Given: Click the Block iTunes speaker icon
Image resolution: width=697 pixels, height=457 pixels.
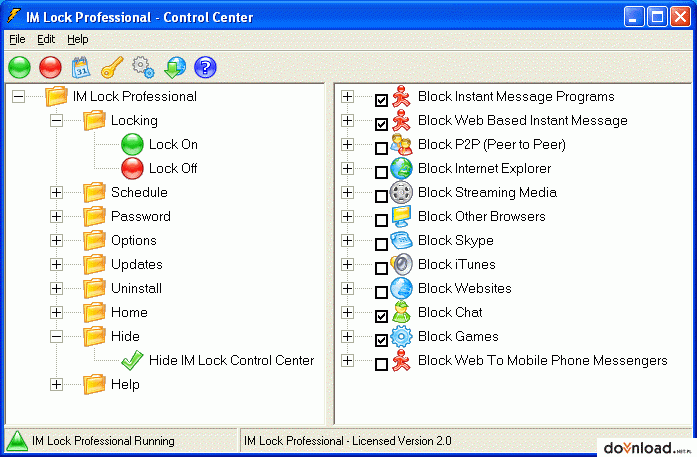Looking at the screenshot, I should pyautogui.click(x=401, y=265).
